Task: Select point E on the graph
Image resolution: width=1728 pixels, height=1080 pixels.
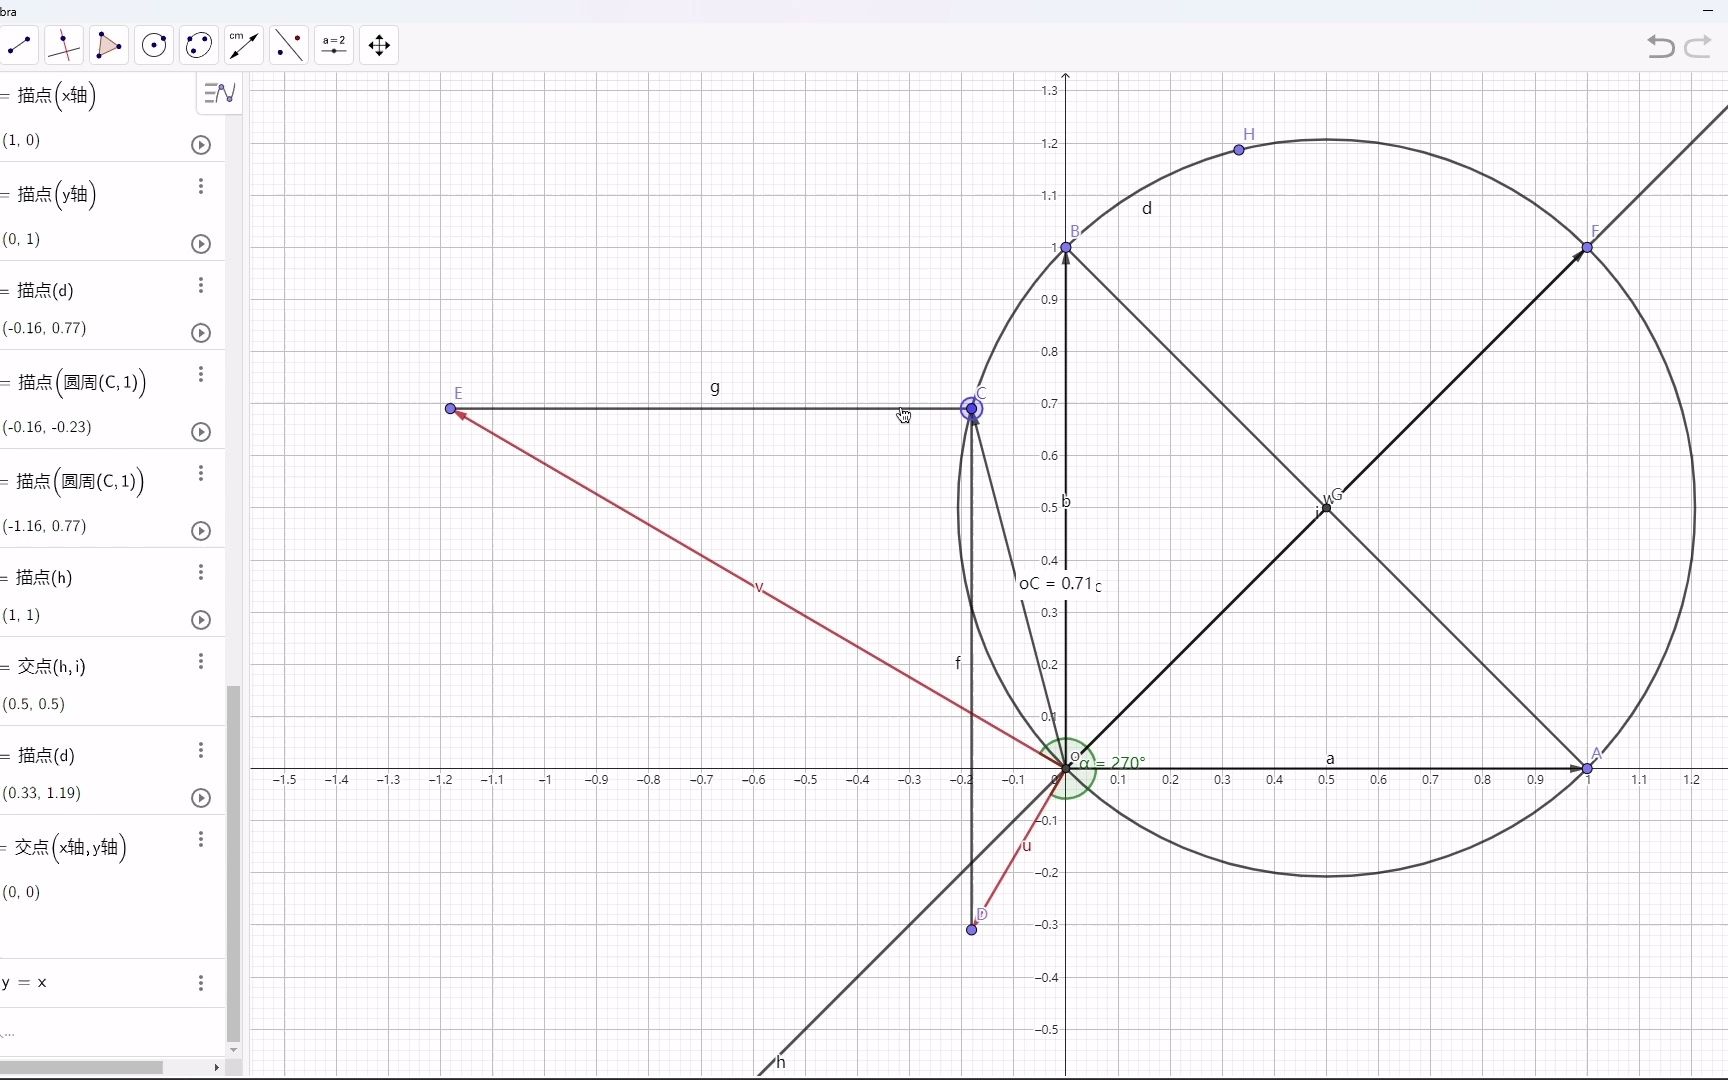Action: click(450, 409)
